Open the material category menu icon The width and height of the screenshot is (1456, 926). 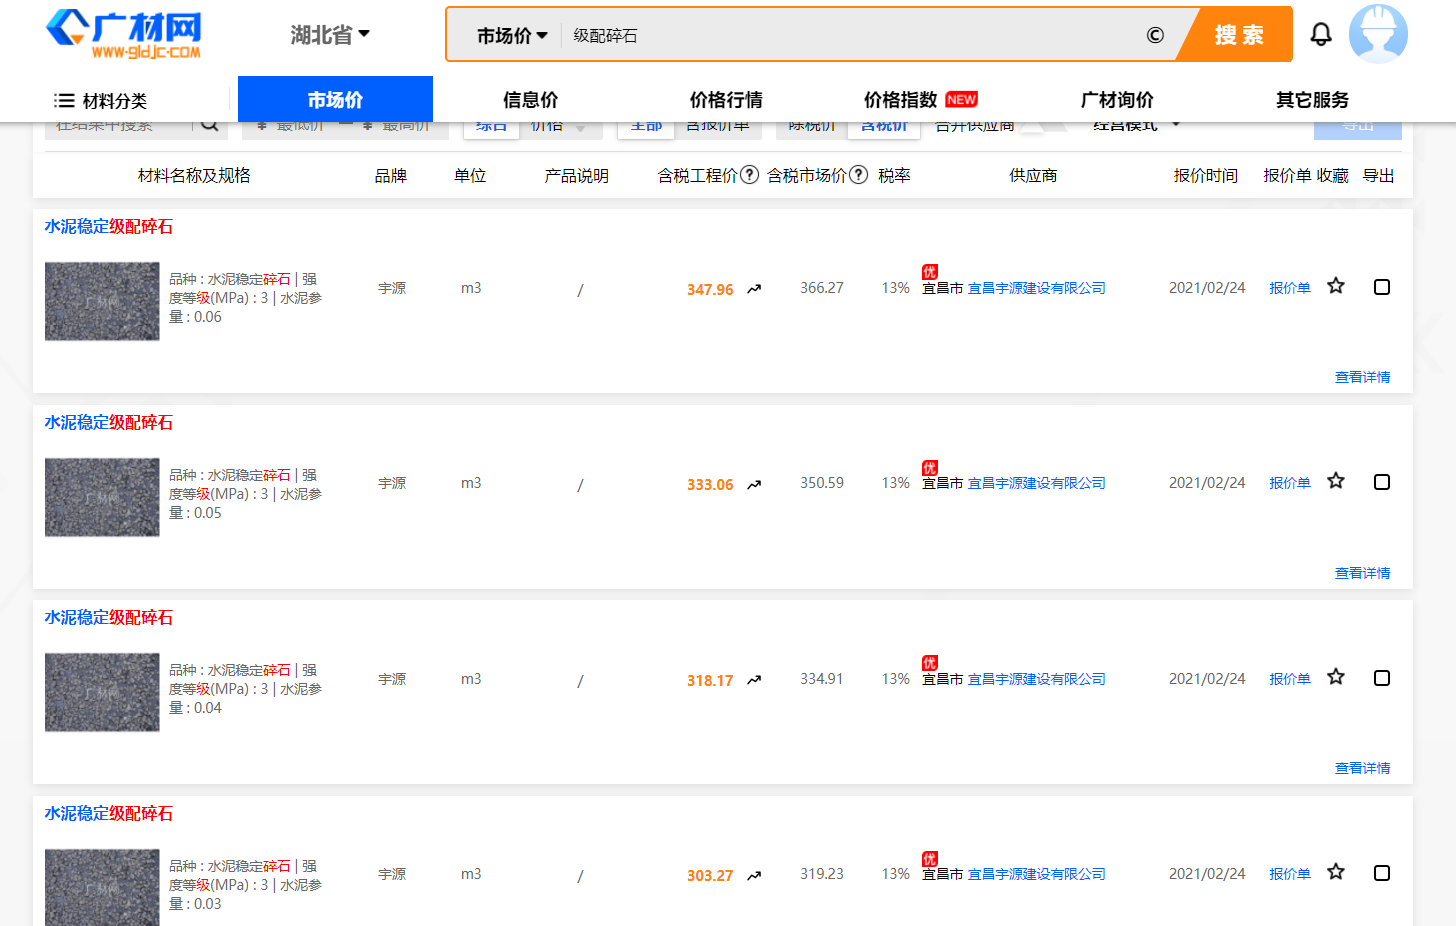pos(64,100)
